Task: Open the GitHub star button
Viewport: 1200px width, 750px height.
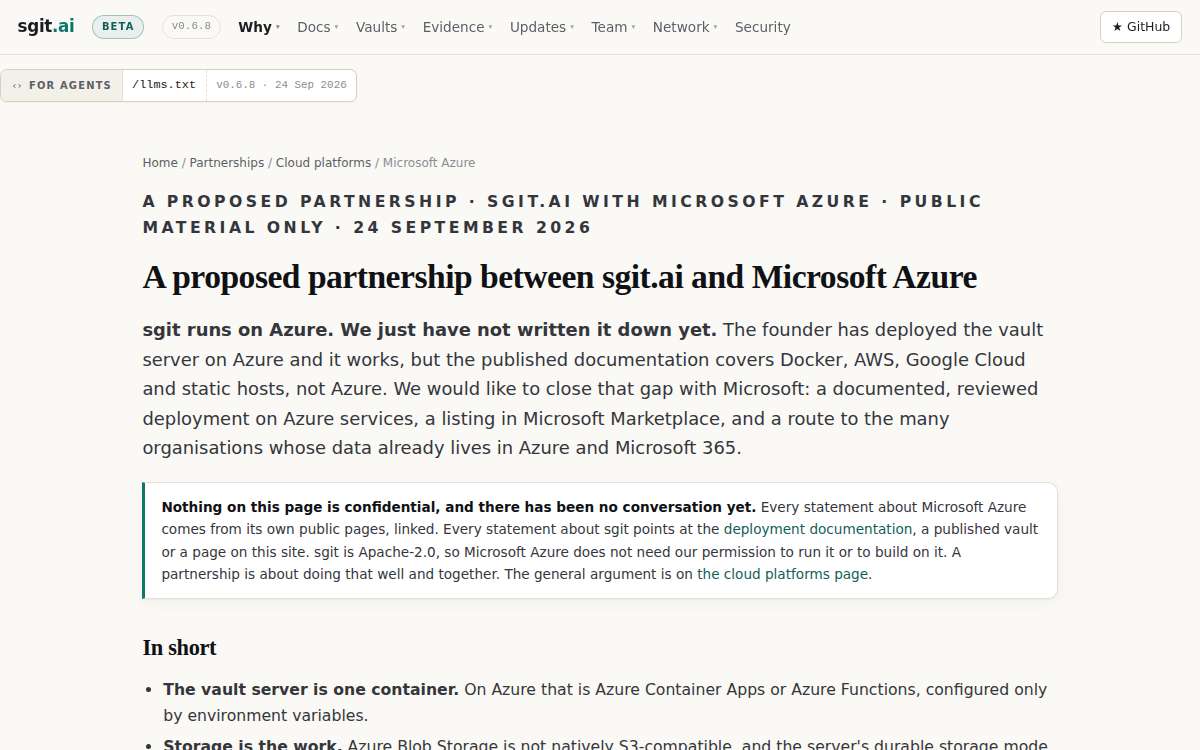Action: (x=1141, y=27)
